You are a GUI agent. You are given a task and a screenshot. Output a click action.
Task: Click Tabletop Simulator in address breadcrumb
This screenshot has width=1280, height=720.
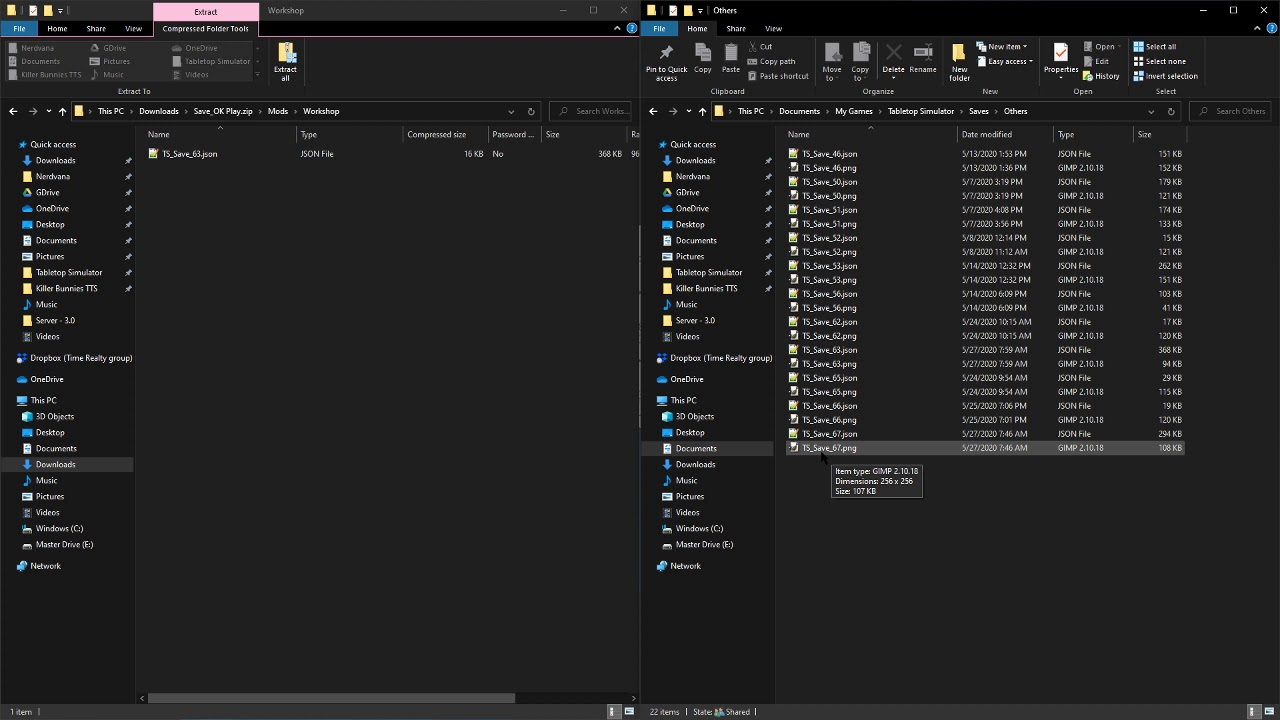[x=921, y=111]
